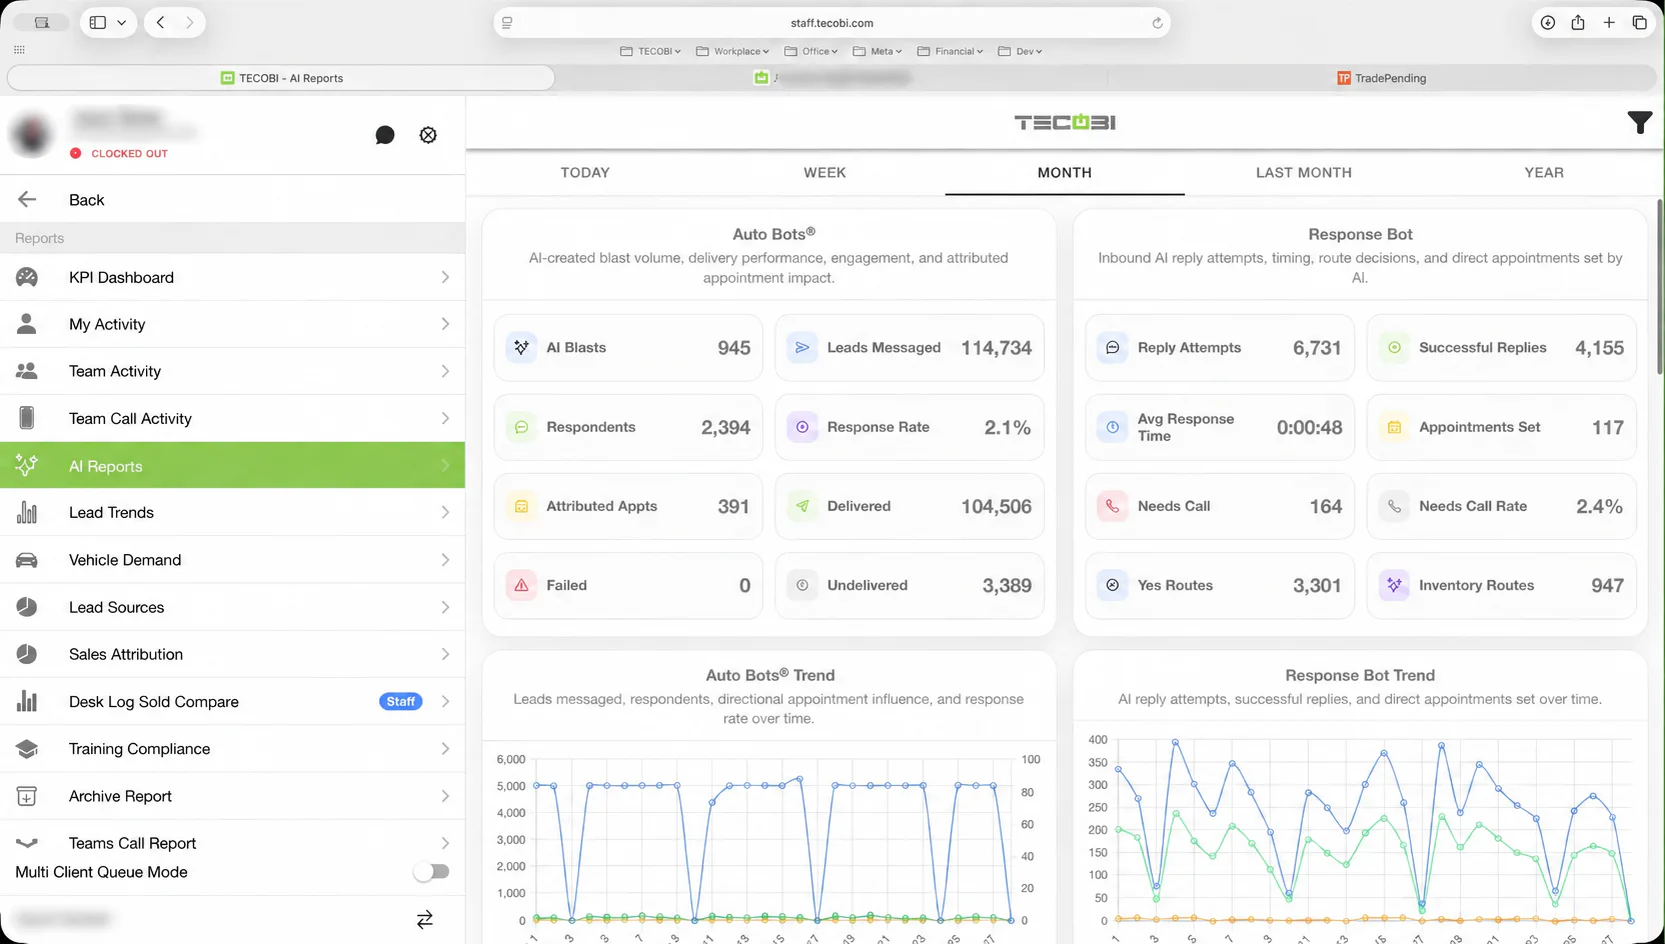Click the Desk Log Sold Compare chart icon
Screen dimensions: 1665x944
tap(27, 701)
